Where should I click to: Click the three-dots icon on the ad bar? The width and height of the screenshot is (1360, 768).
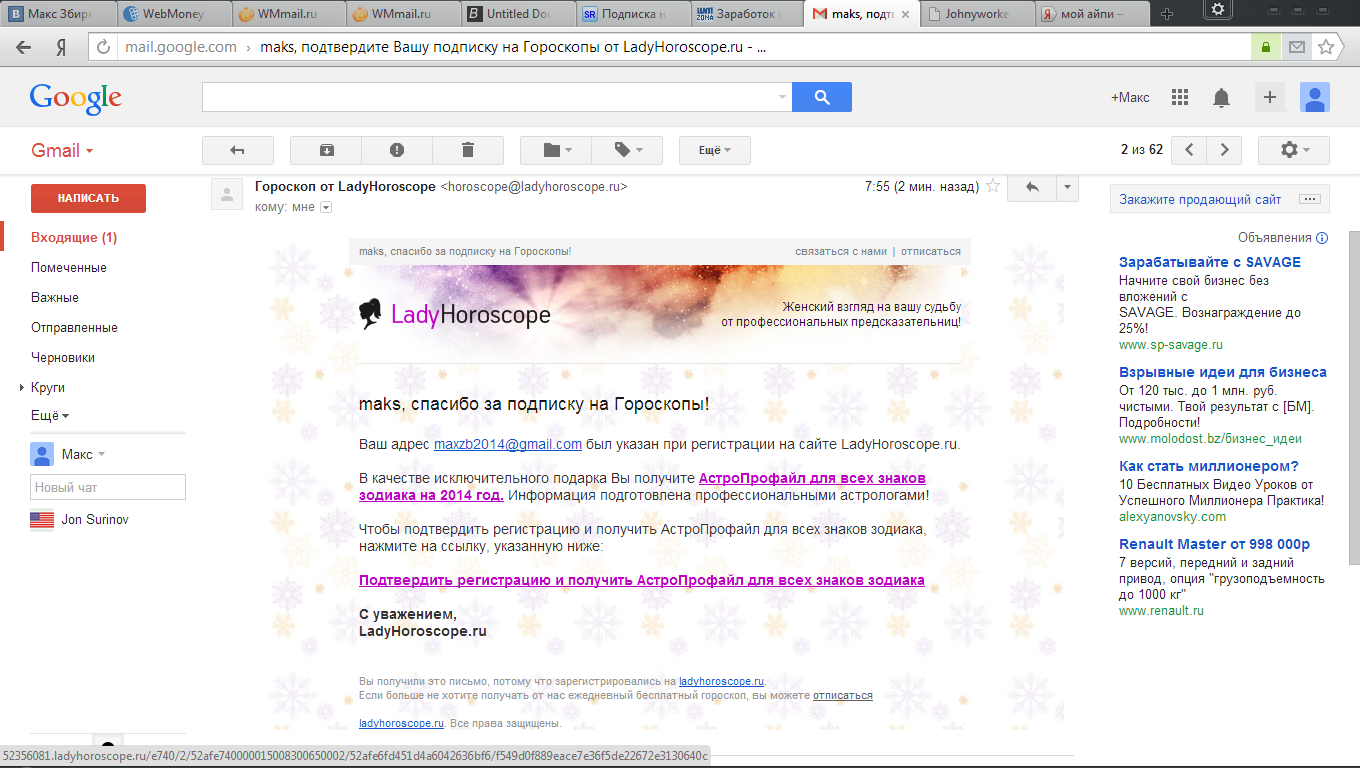coord(1309,199)
